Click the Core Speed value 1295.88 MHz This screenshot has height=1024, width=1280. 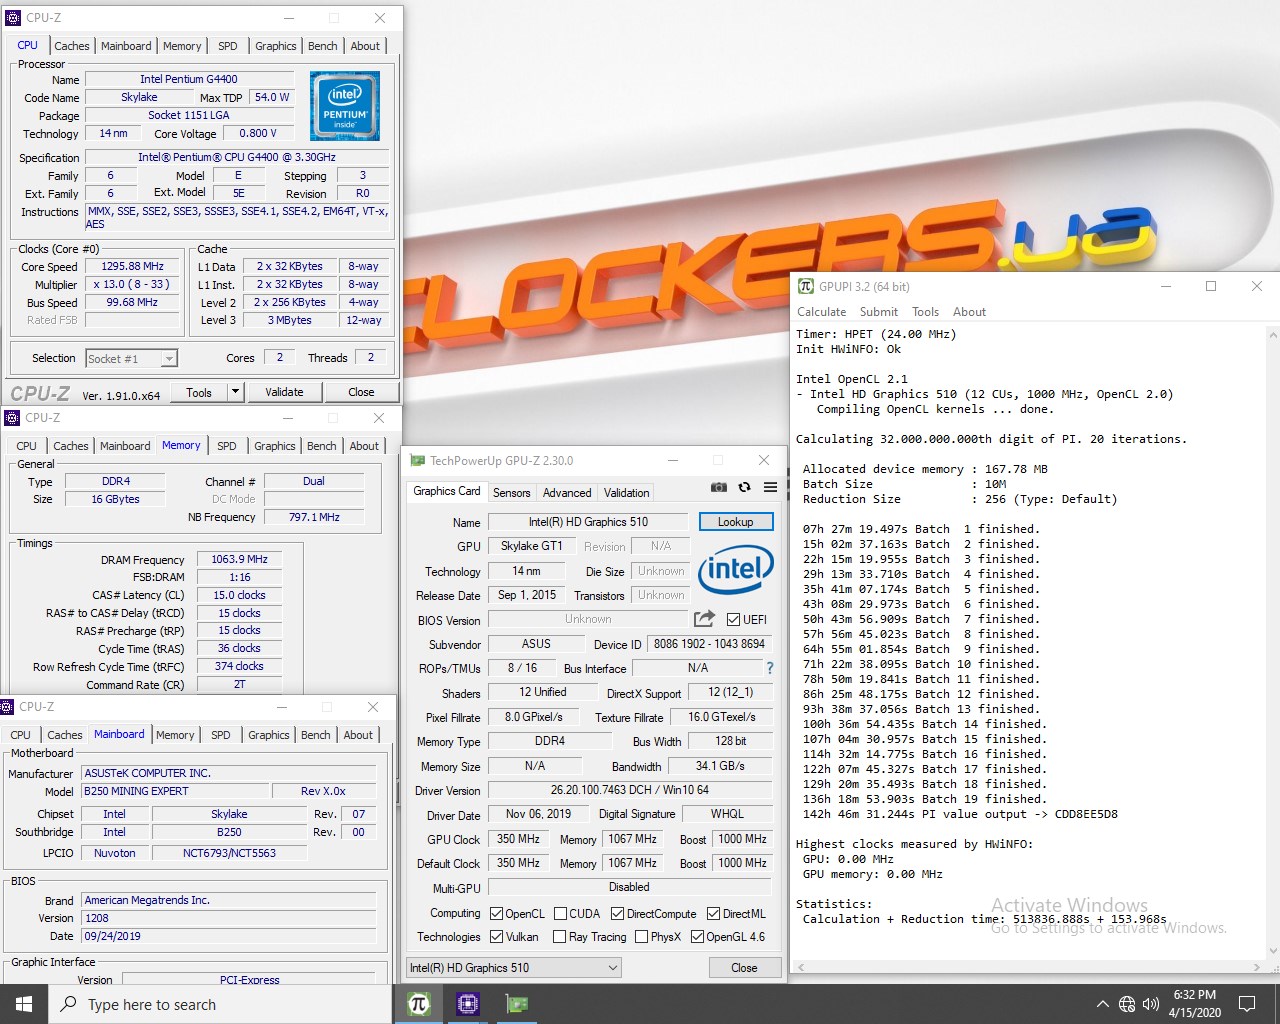pos(132,267)
